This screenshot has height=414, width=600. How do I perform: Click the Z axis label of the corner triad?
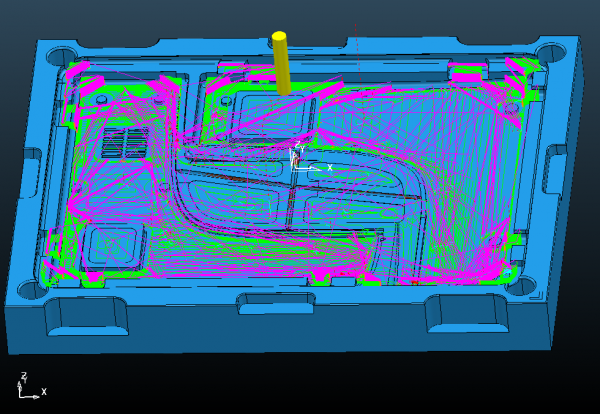[22, 377]
